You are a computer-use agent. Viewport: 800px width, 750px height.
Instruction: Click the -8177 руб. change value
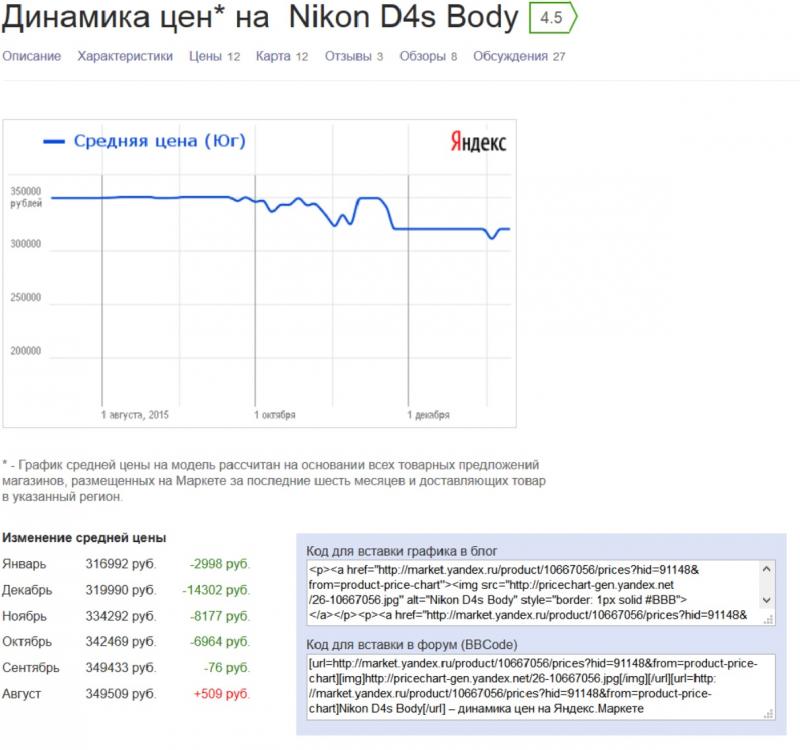219,616
